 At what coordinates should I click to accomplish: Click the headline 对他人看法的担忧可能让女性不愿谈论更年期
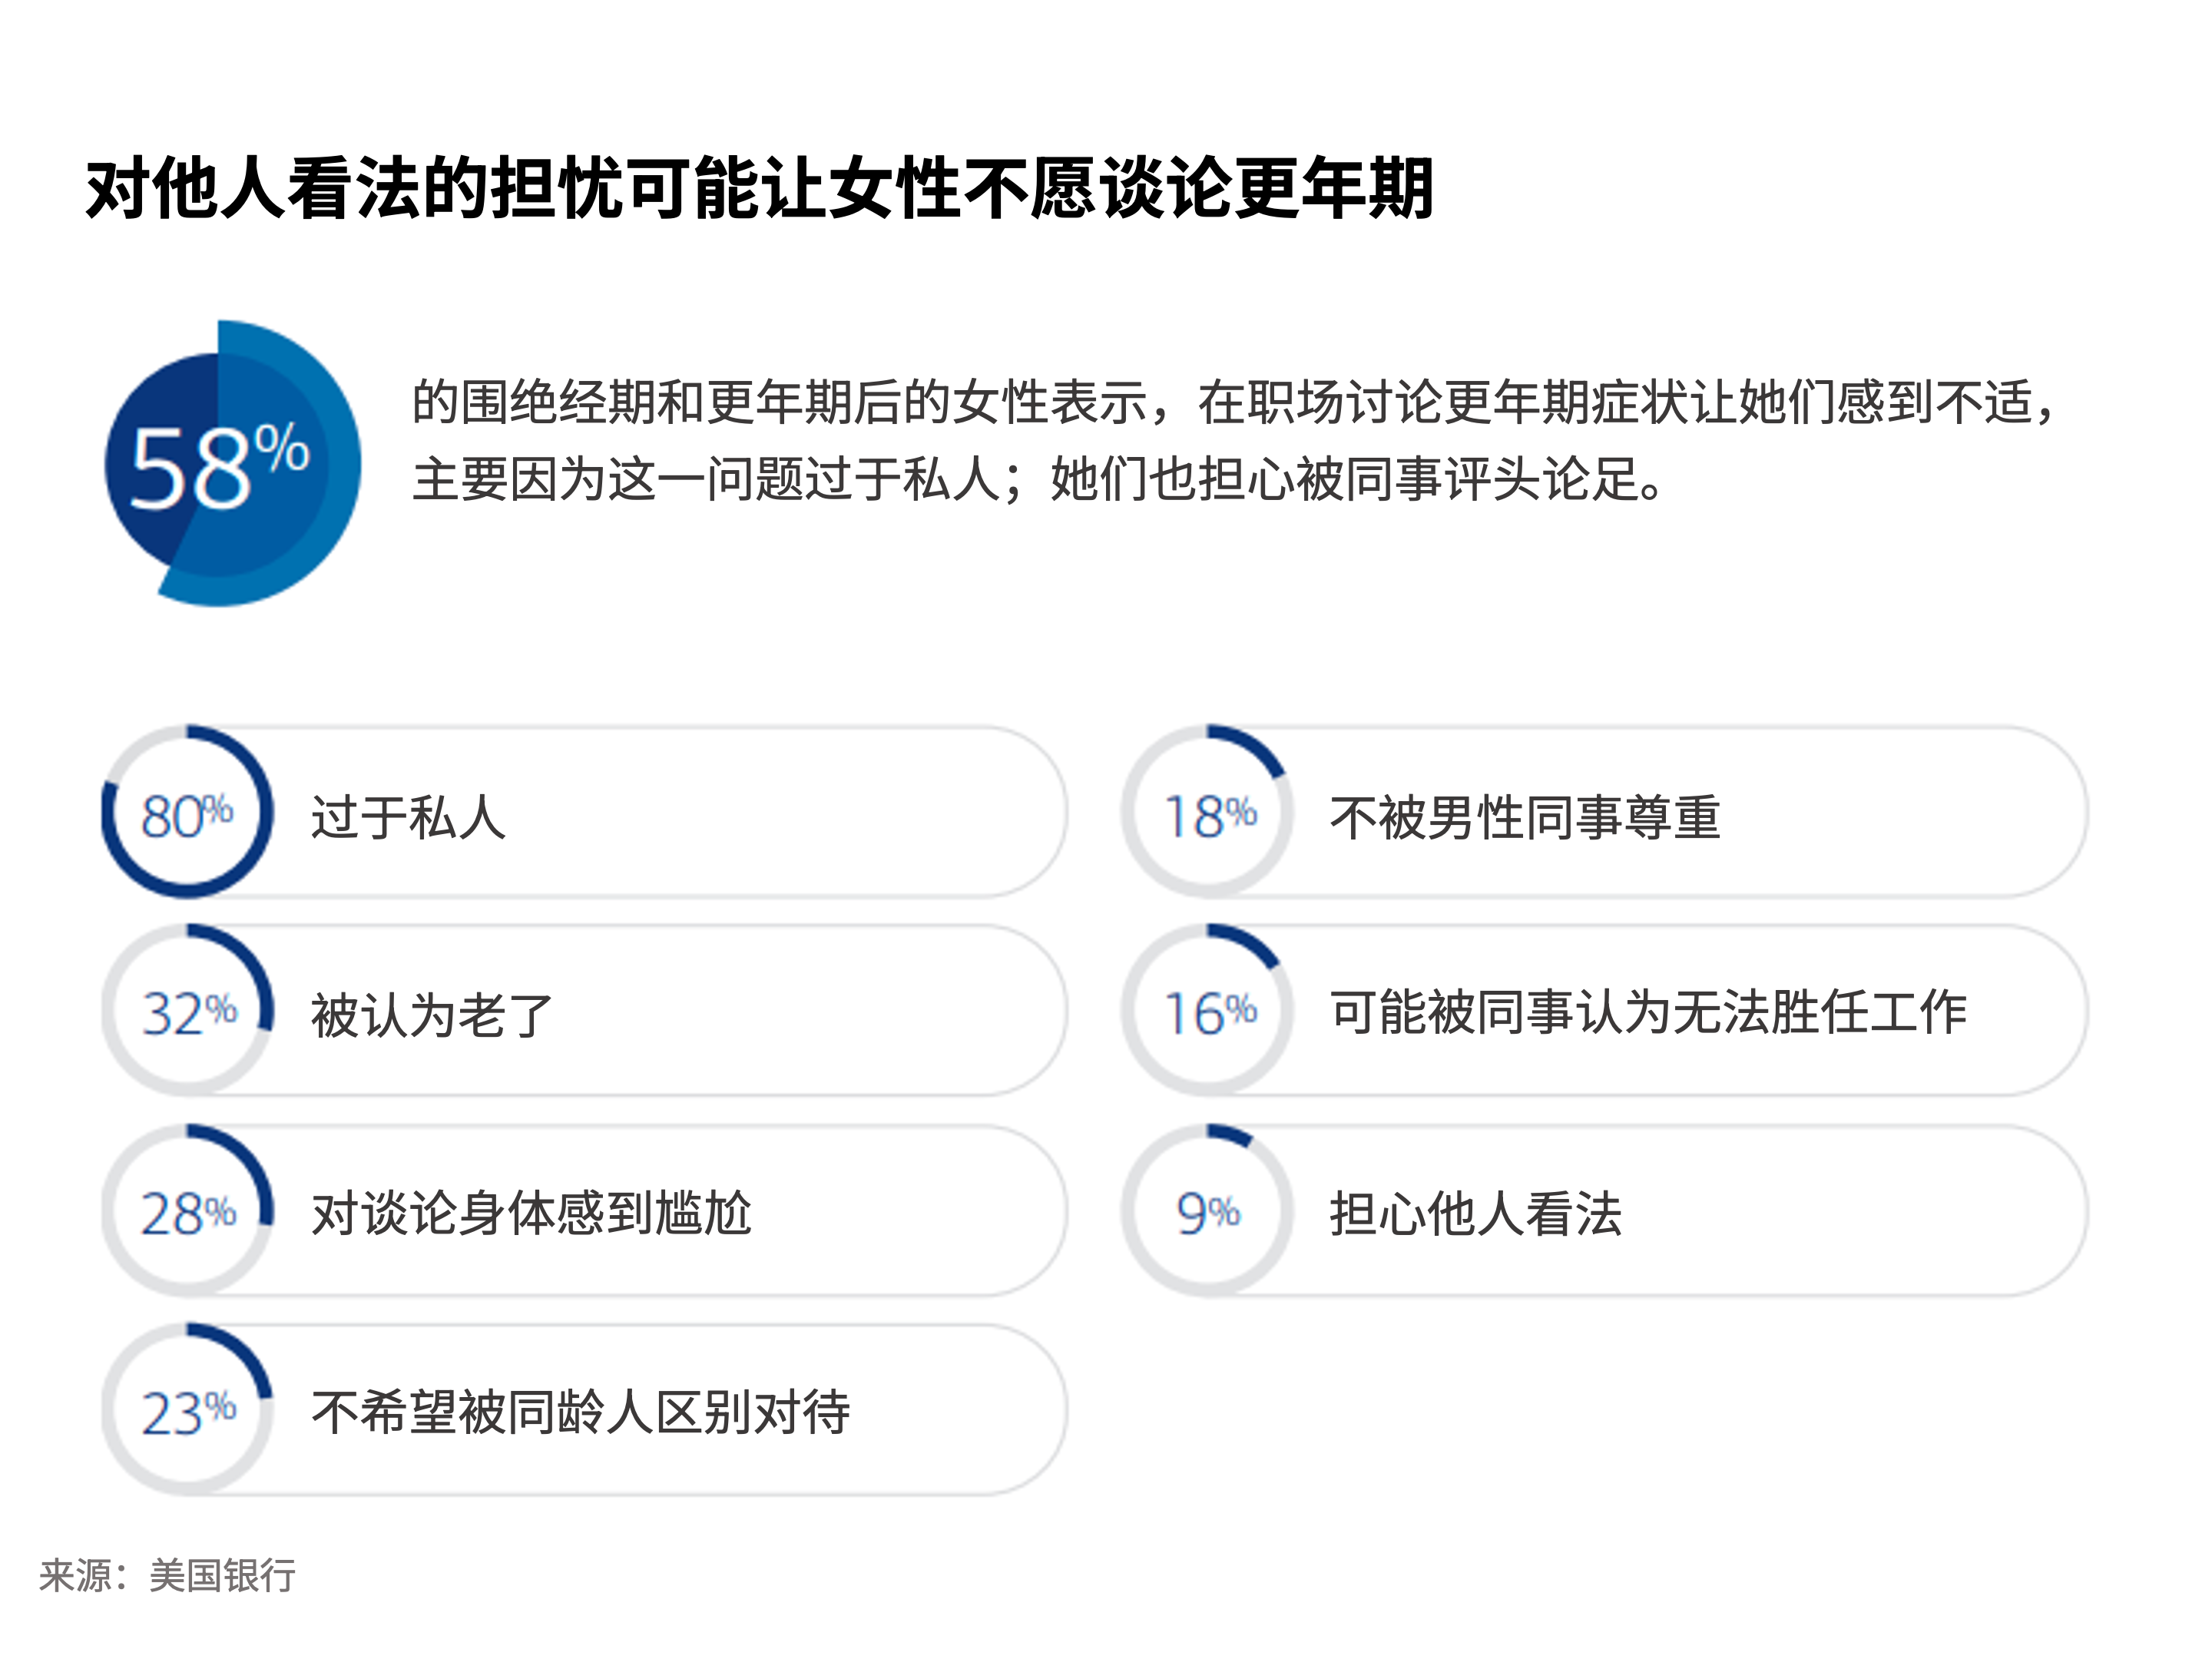click(760, 188)
